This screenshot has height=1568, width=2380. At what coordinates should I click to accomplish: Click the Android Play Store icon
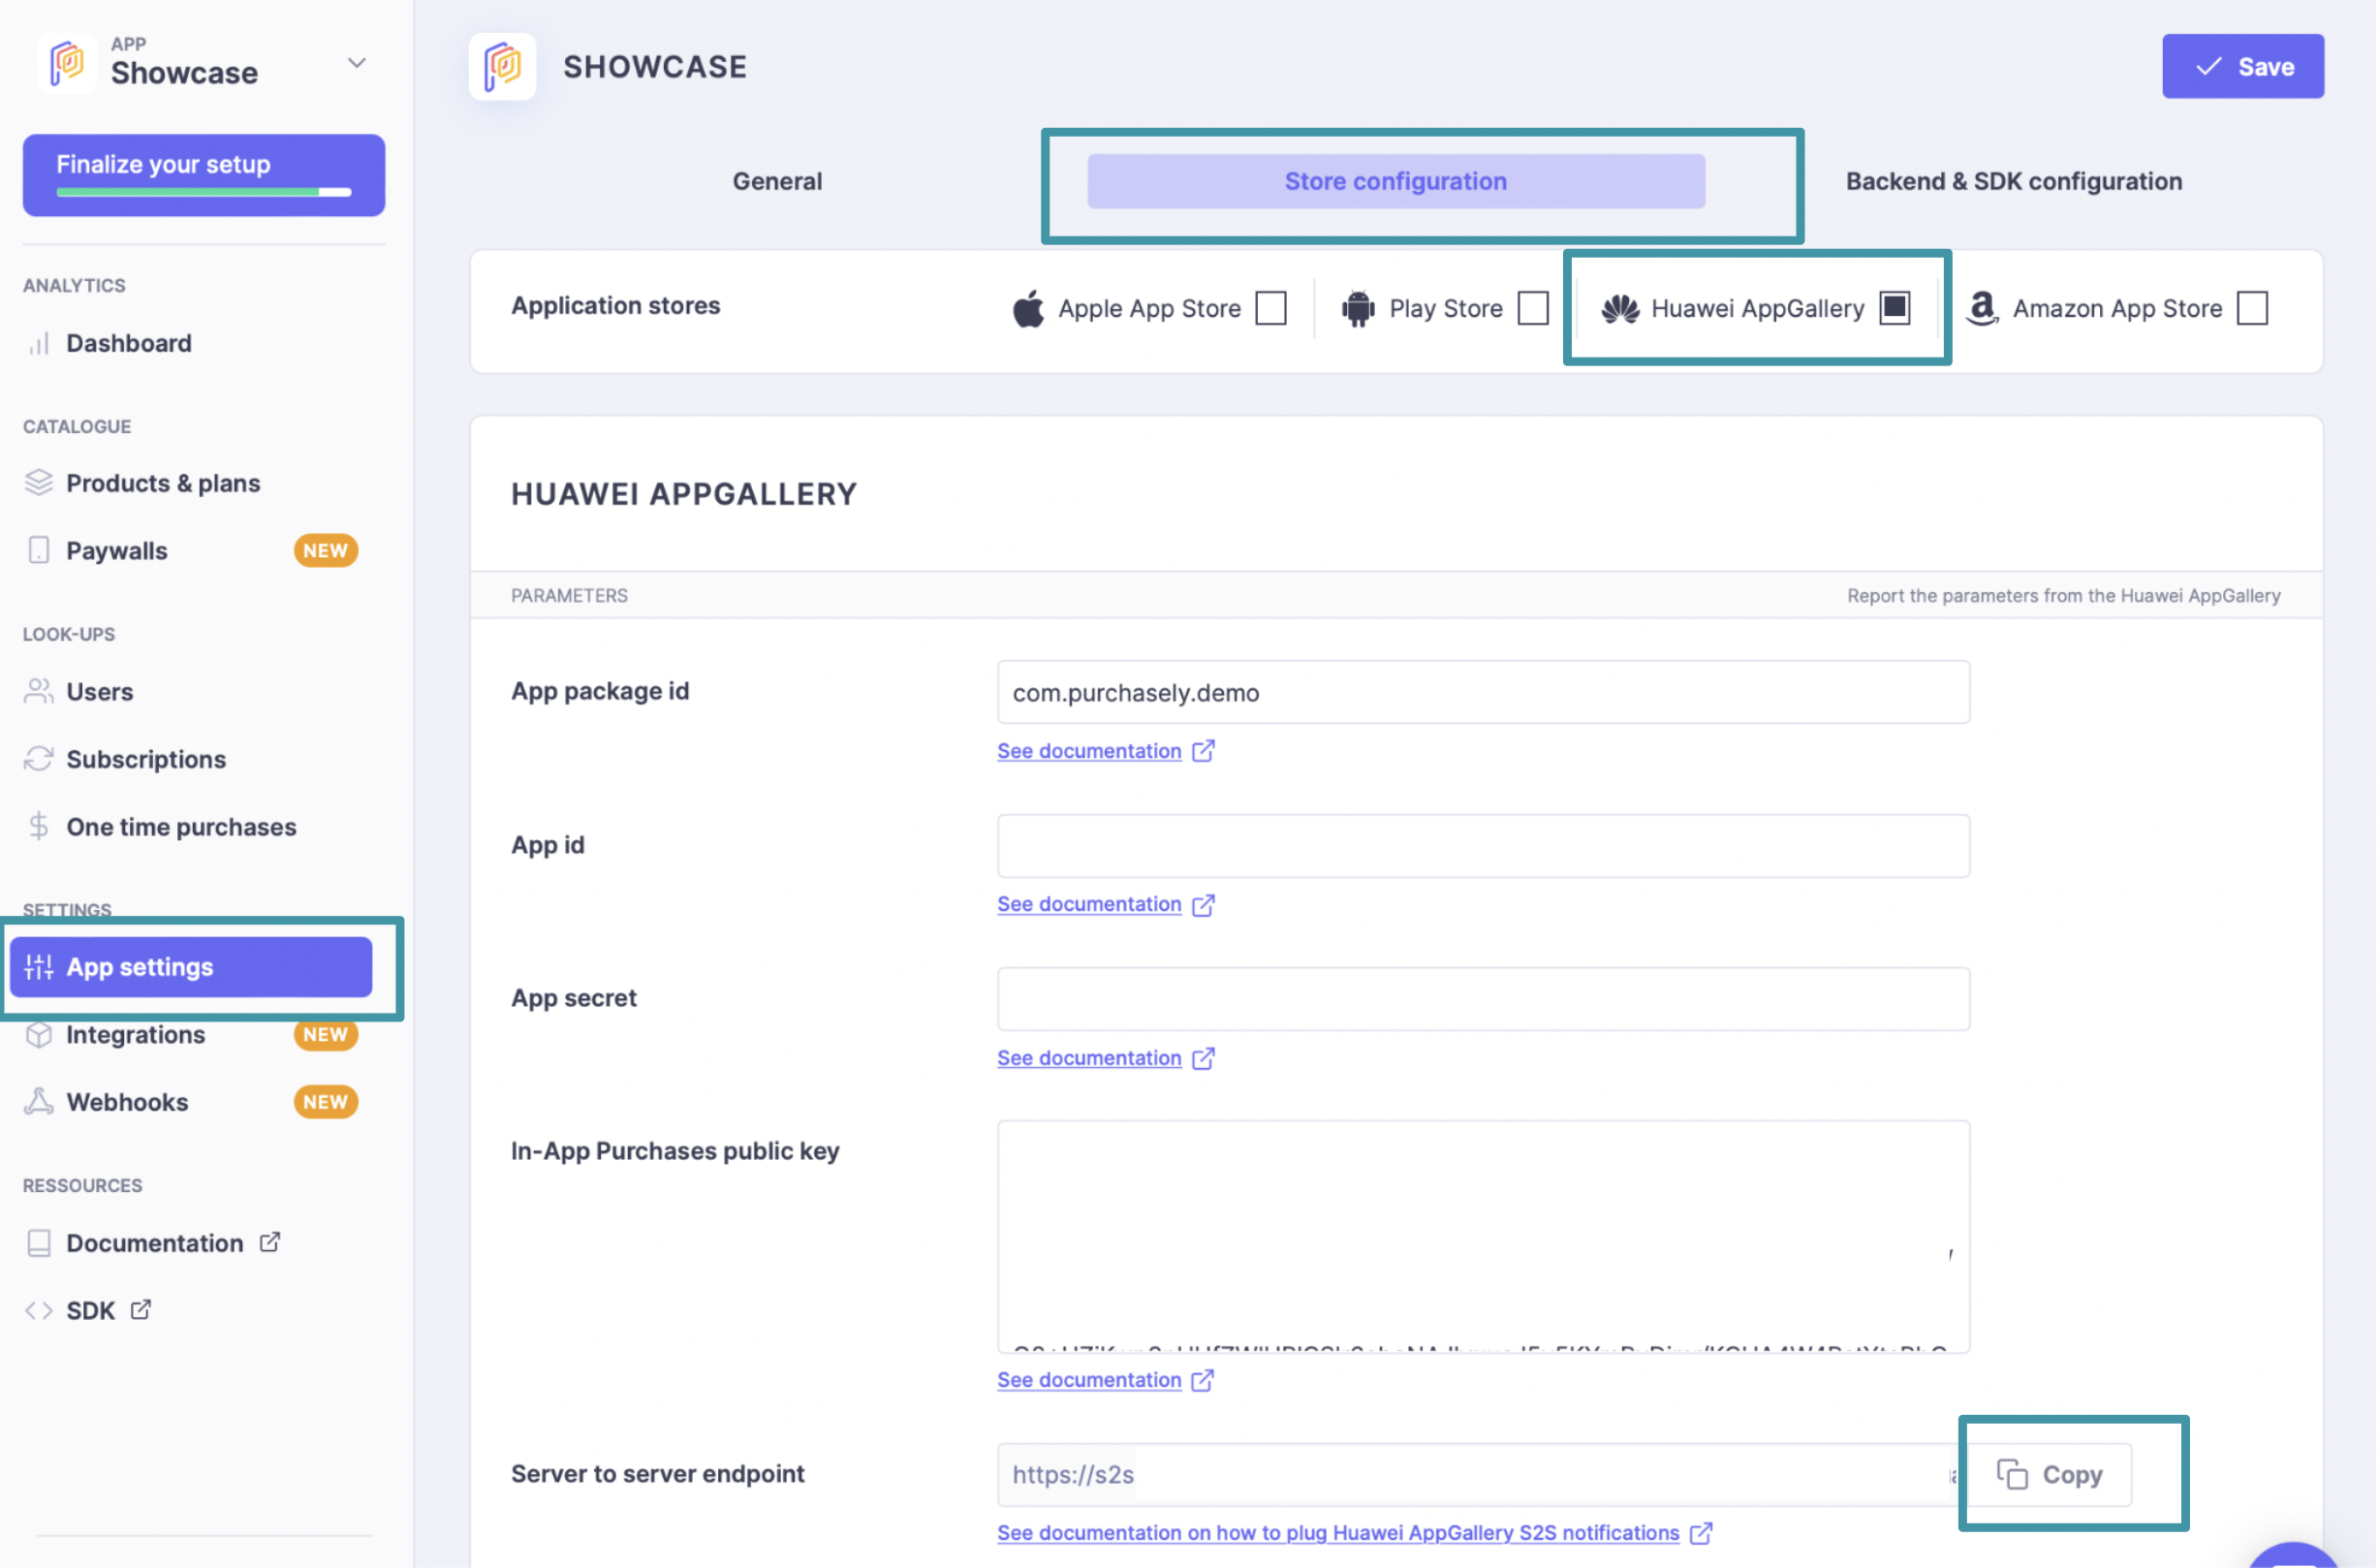[x=1360, y=309]
